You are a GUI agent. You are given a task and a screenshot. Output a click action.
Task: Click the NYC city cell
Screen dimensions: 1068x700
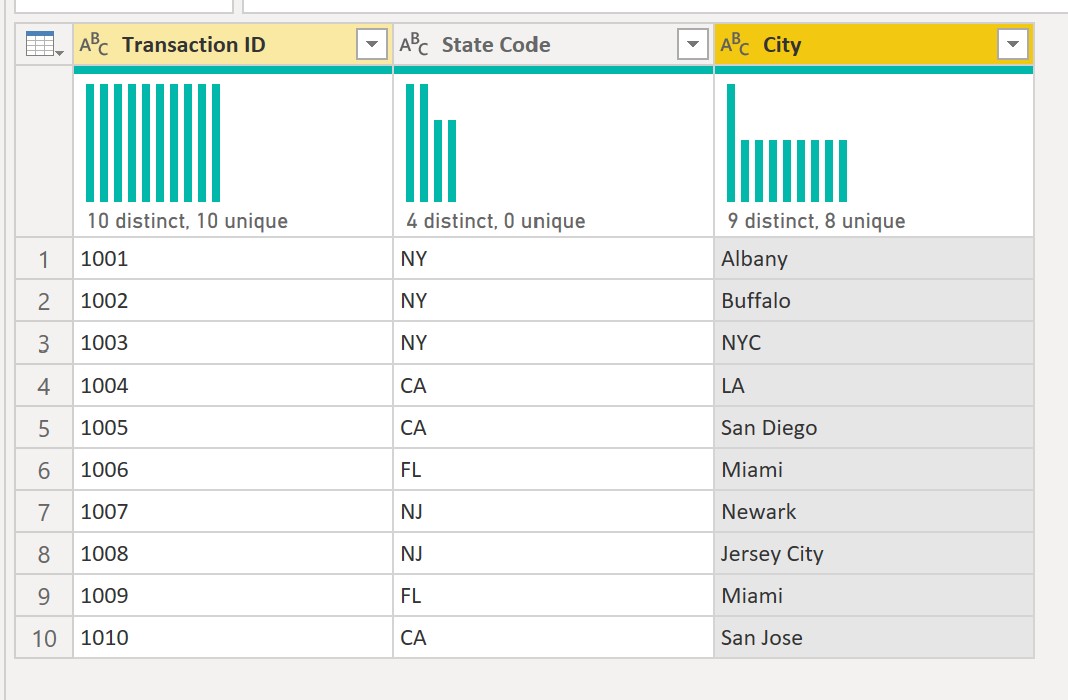[874, 343]
